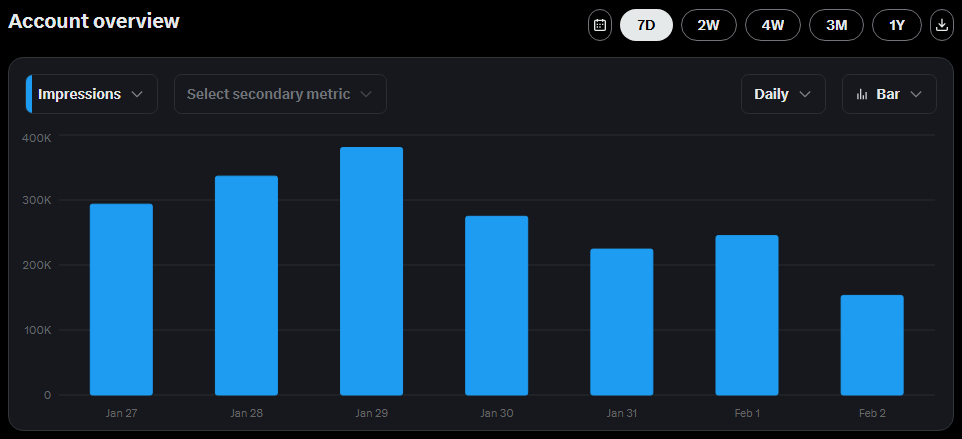
Task: Open the Select secondary metric dropdown
Action: point(280,94)
